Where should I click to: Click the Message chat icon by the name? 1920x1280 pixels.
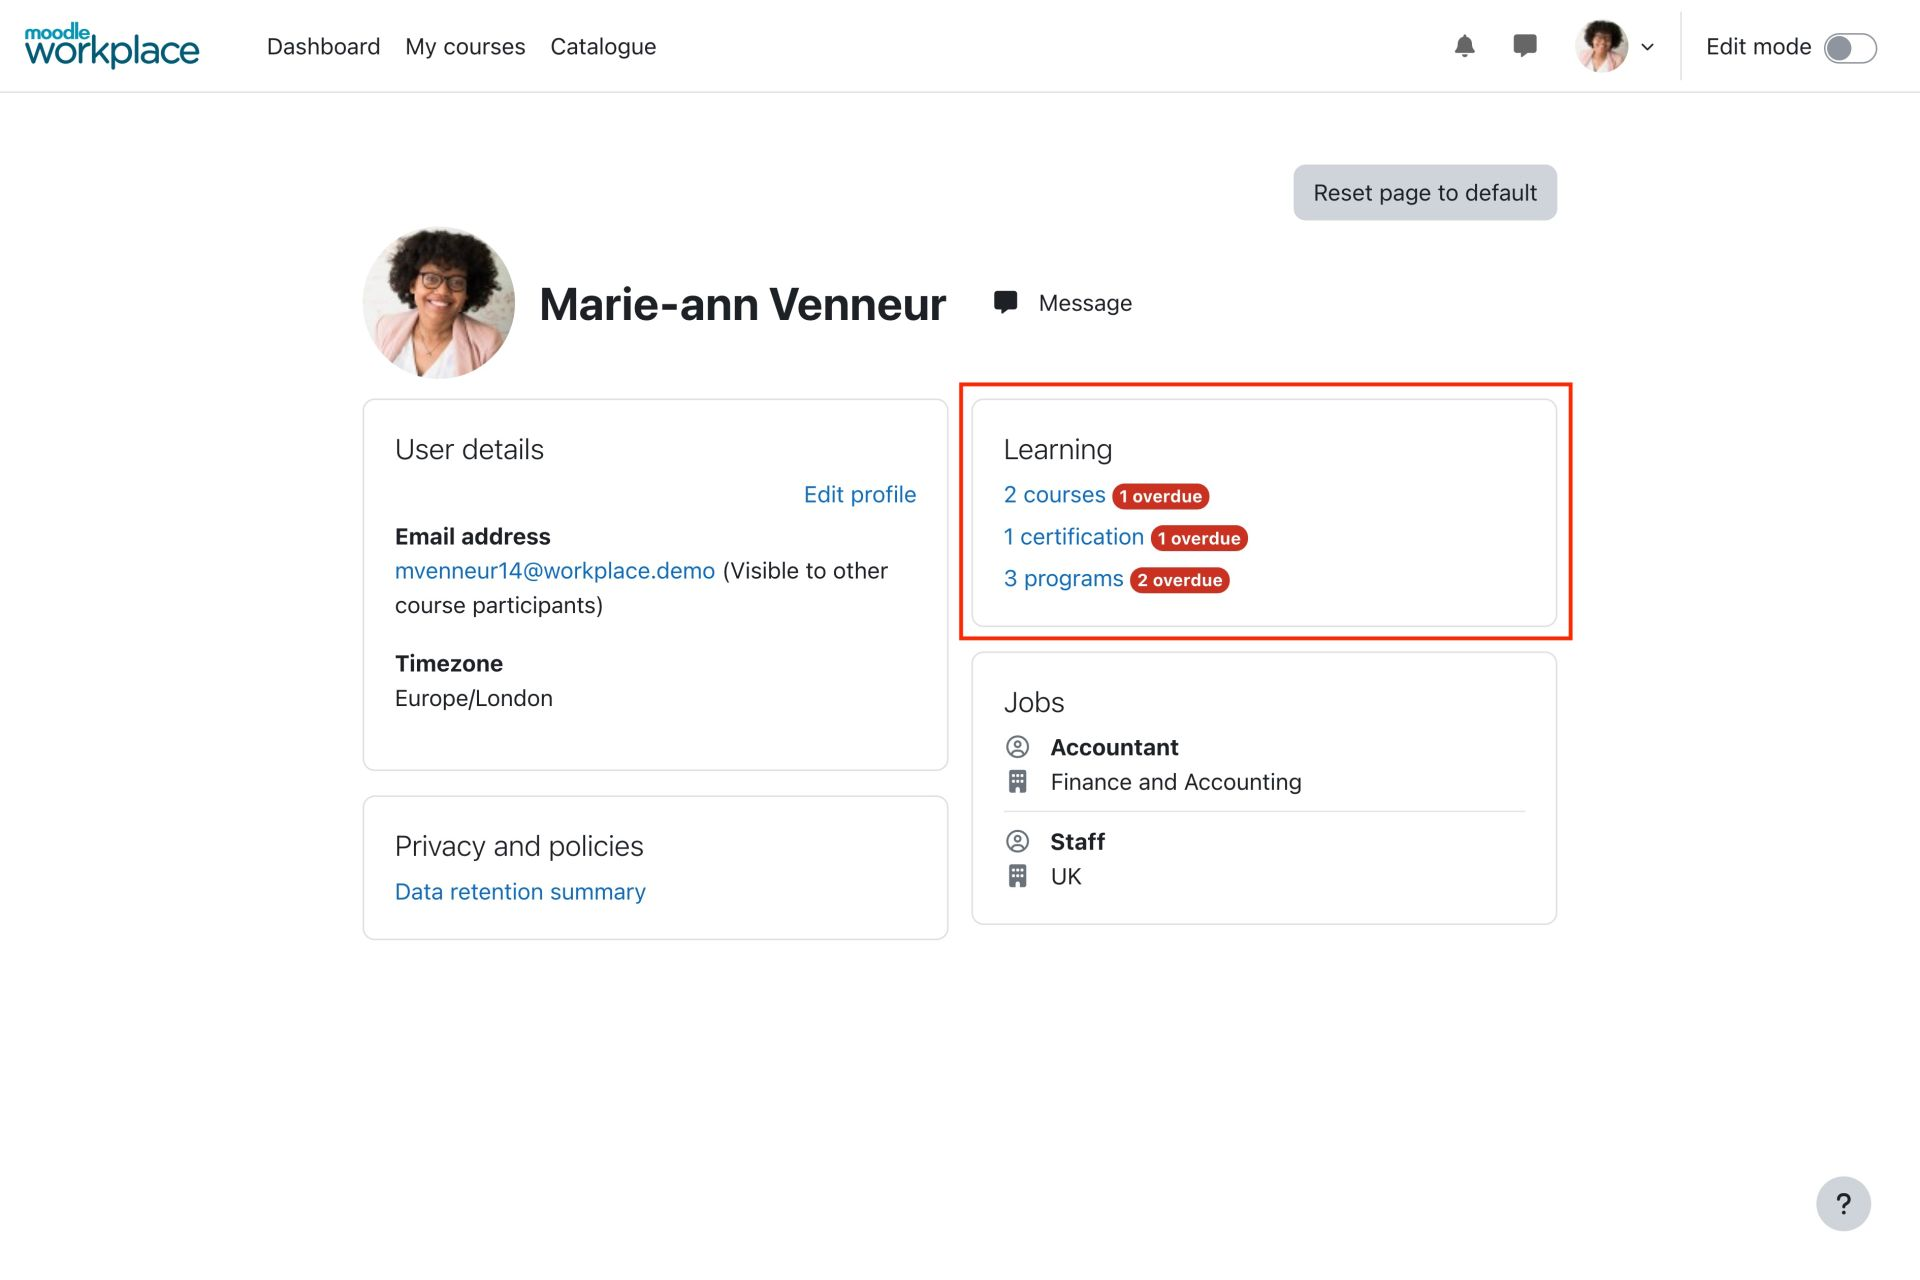coord(1006,302)
